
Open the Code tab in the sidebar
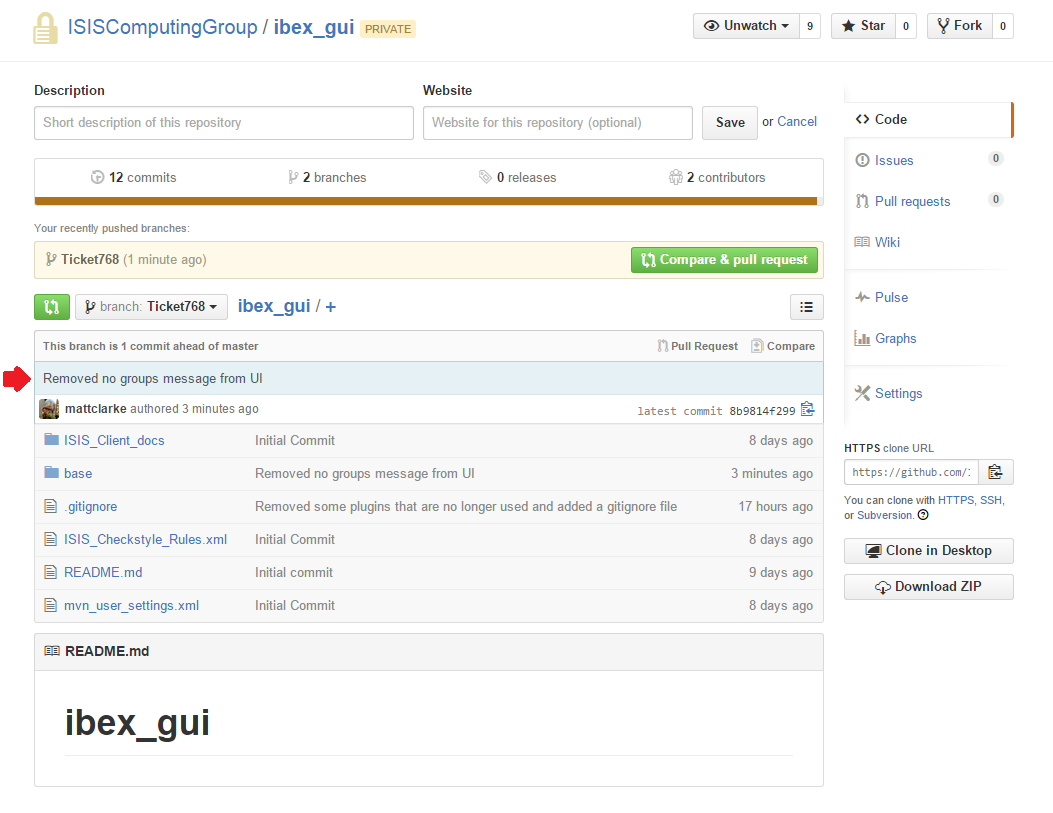coord(927,119)
